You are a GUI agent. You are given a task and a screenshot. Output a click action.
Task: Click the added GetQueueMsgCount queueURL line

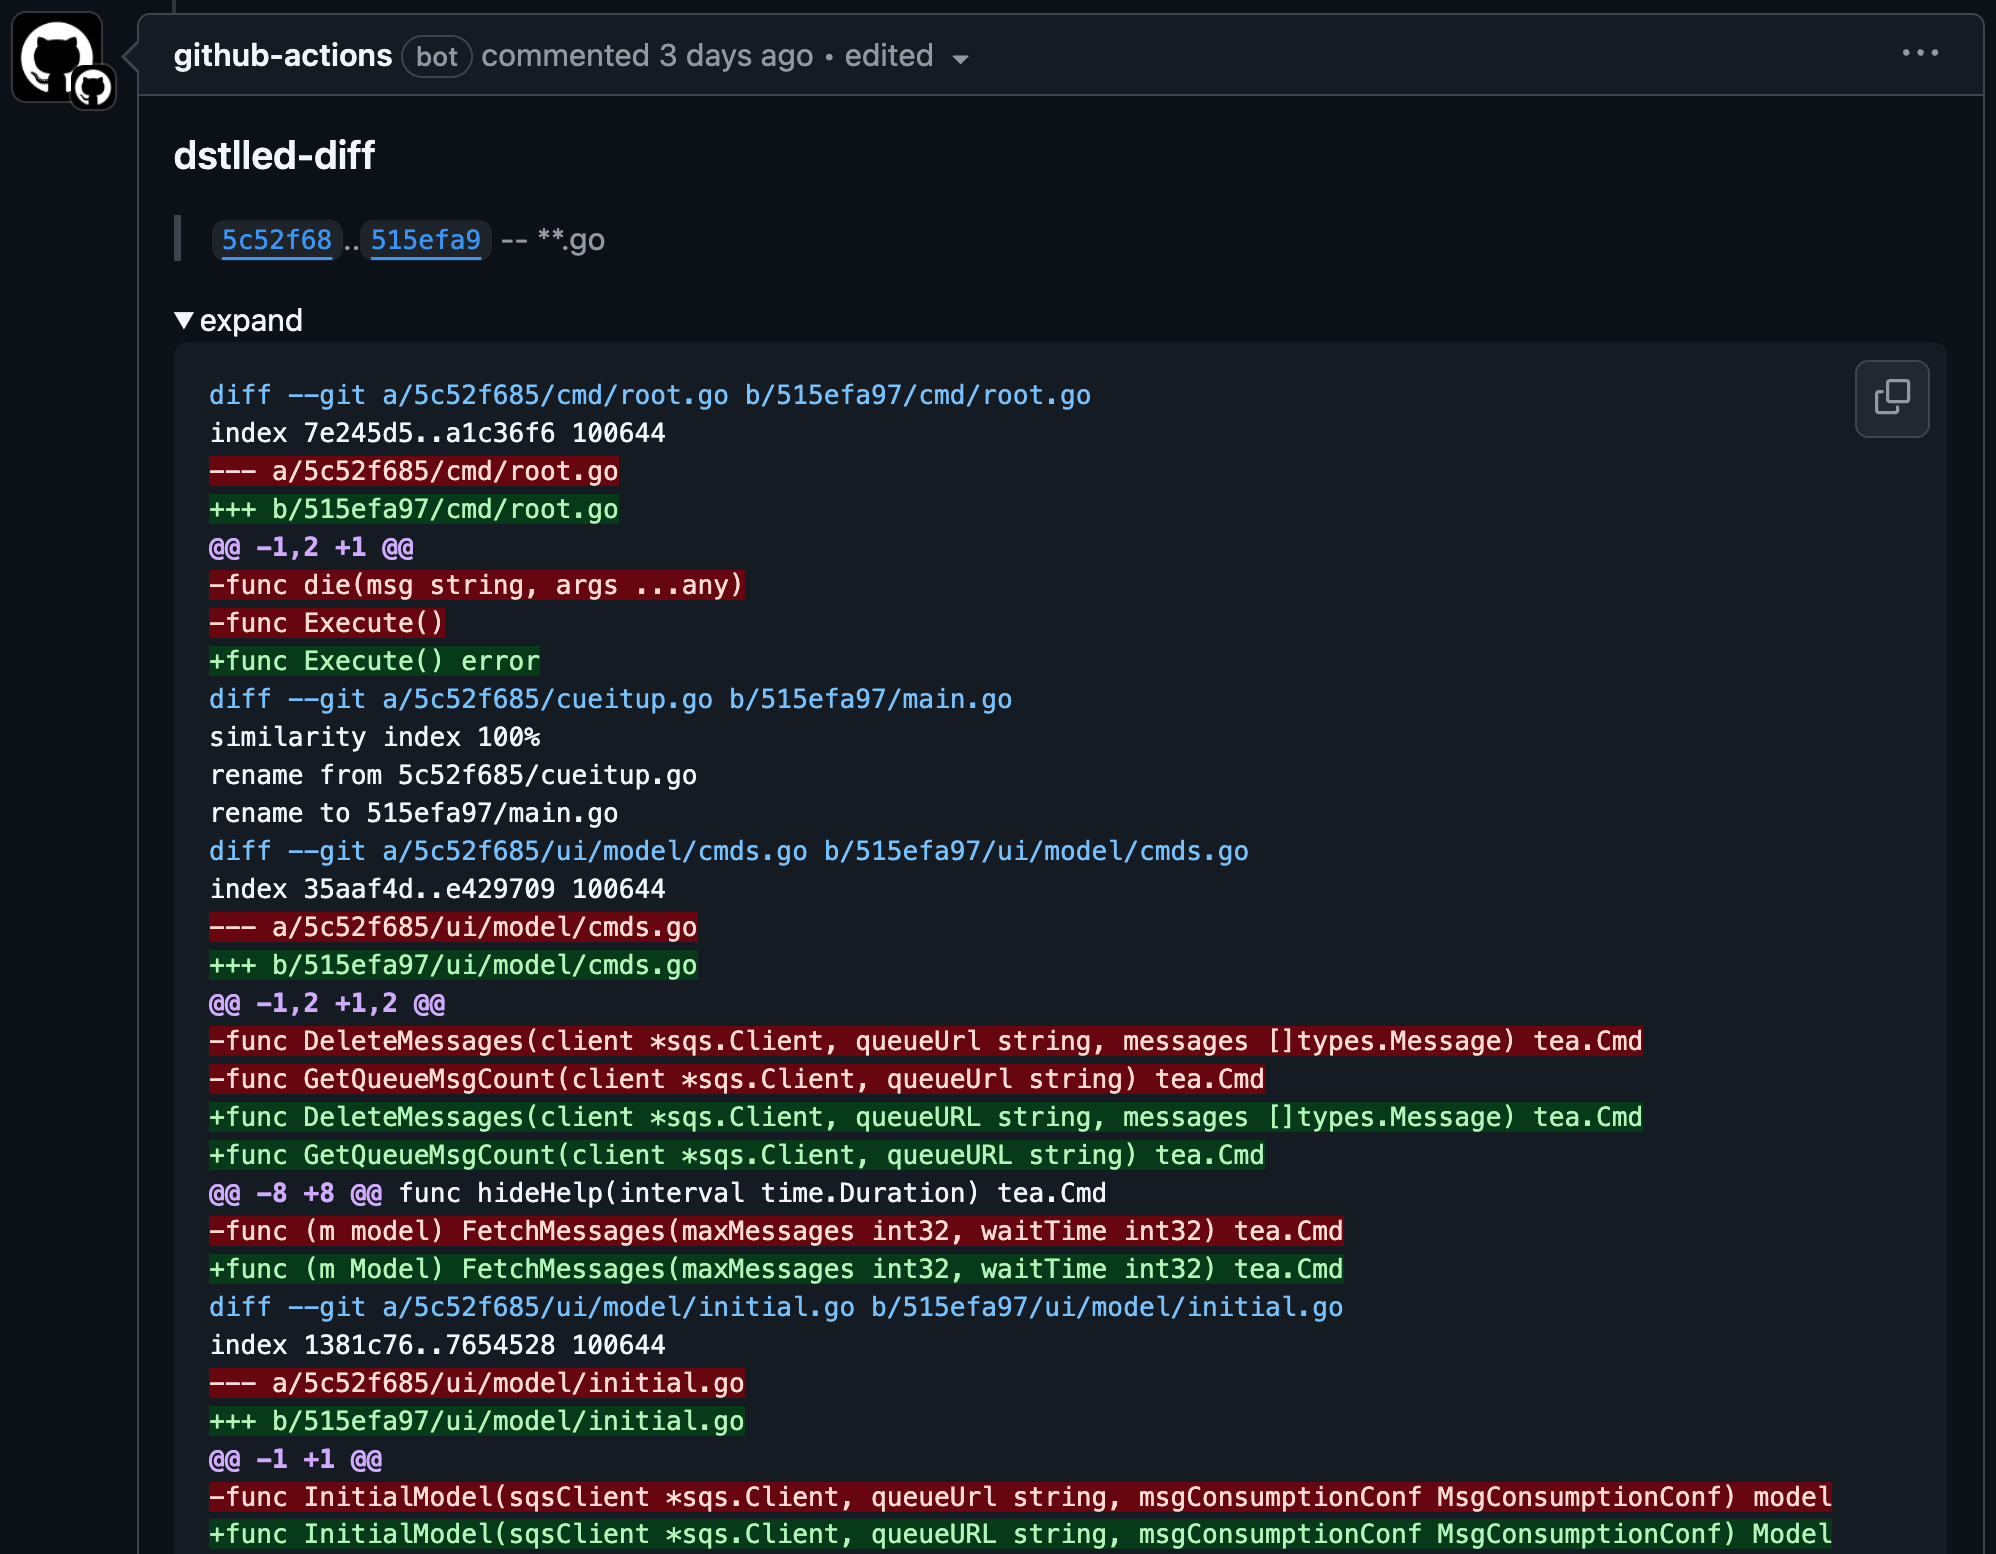pos(737,1155)
